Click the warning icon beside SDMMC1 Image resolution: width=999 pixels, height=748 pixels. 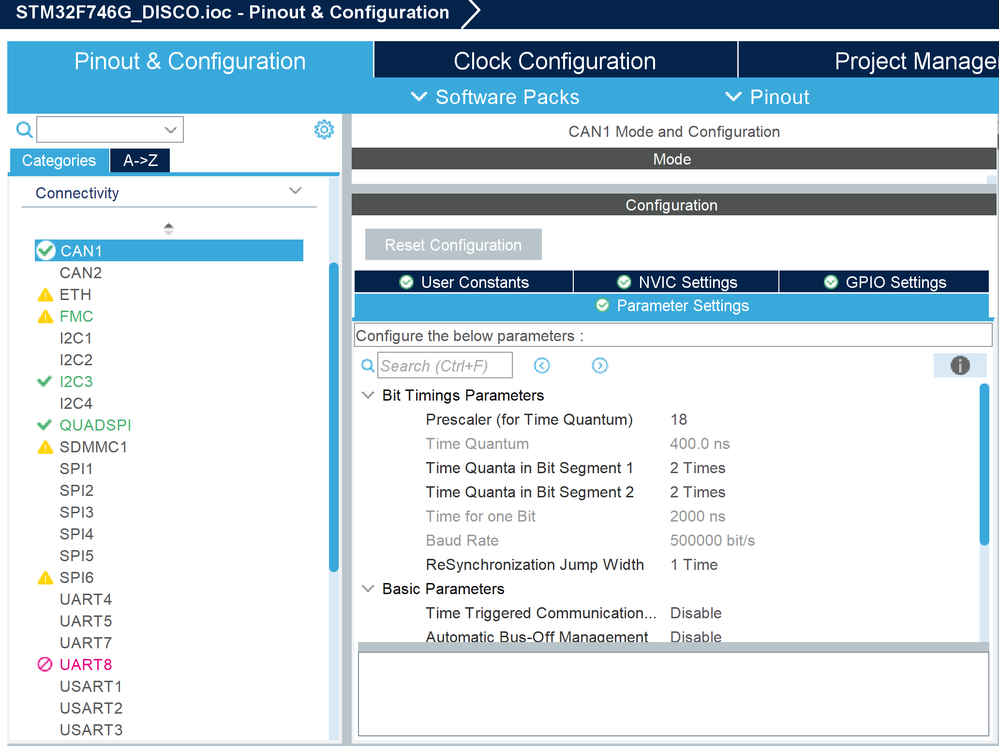45,447
